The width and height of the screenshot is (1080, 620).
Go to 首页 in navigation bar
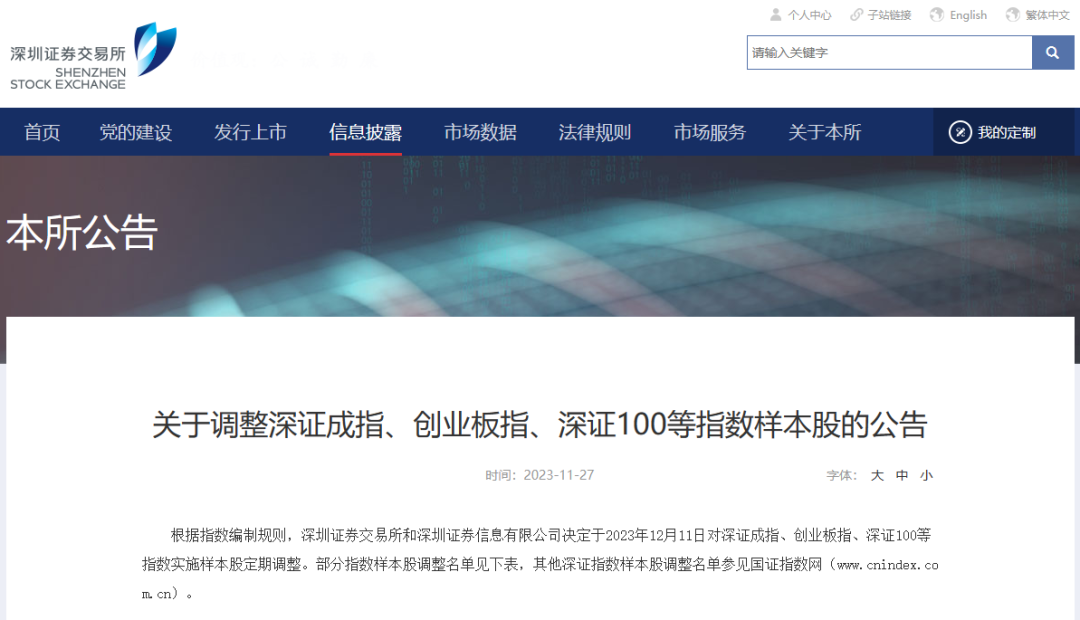click(x=42, y=132)
